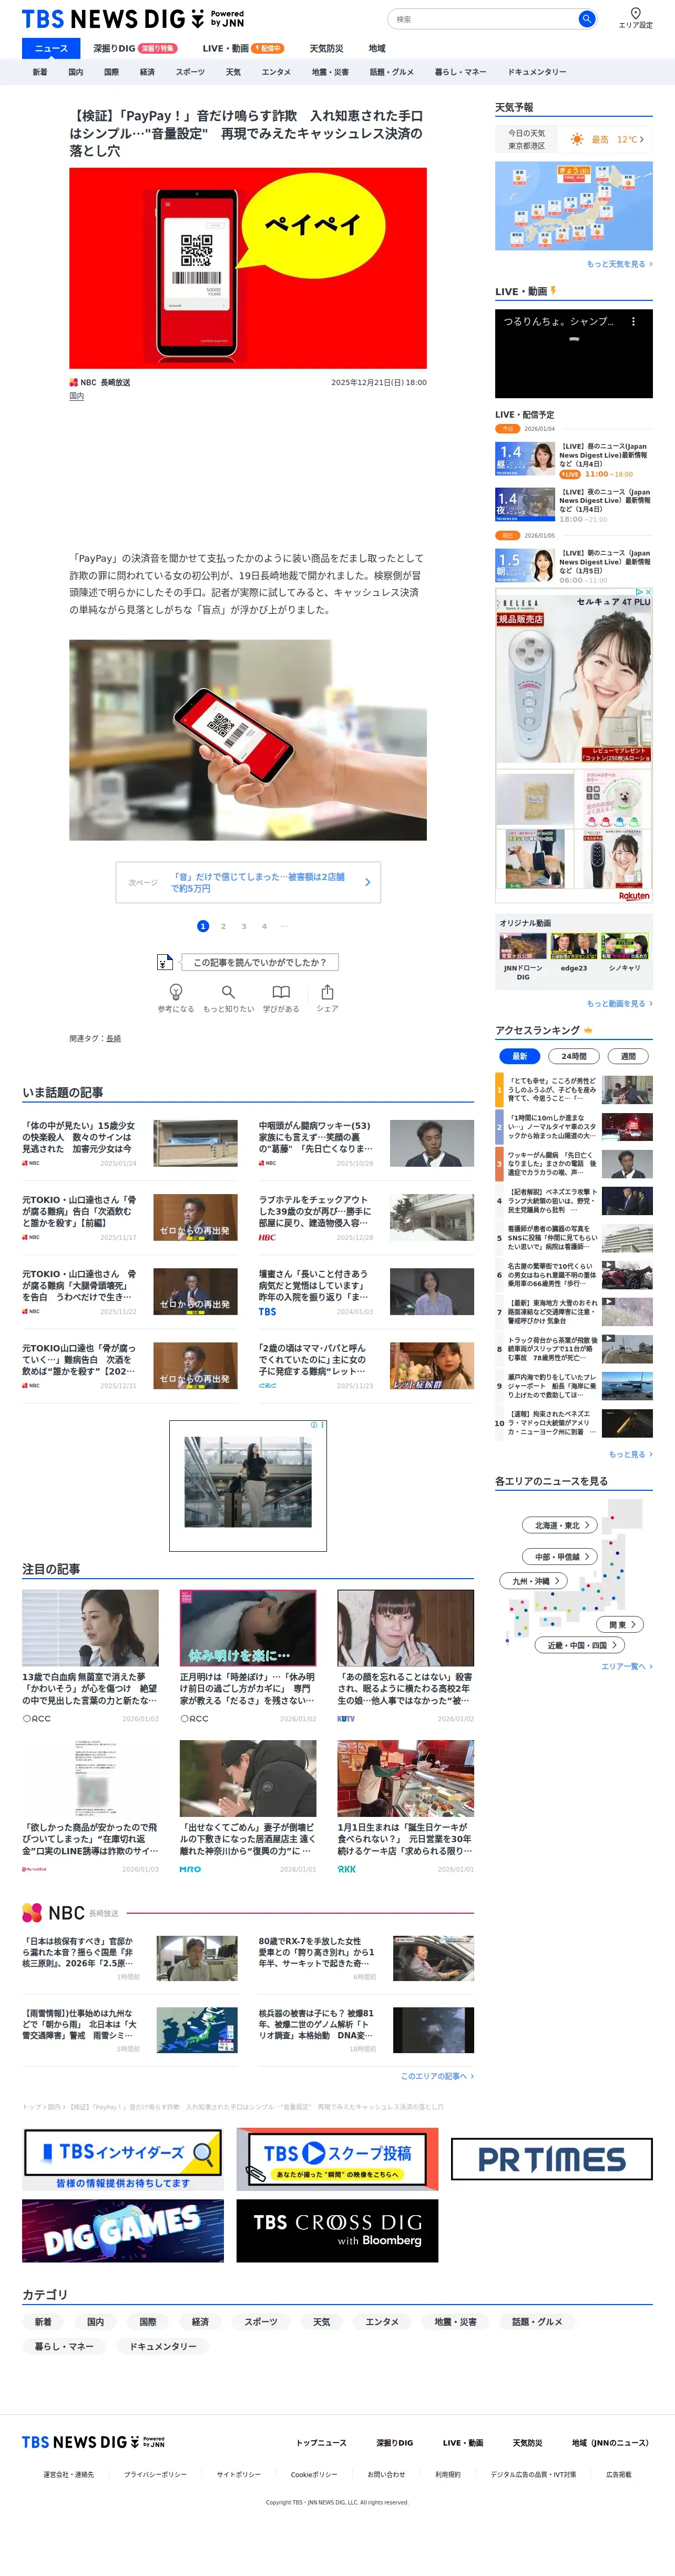Open 地域 tab in main navigation
Image resolution: width=675 pixels, height=2576 pixels.
tap(377, 48)
